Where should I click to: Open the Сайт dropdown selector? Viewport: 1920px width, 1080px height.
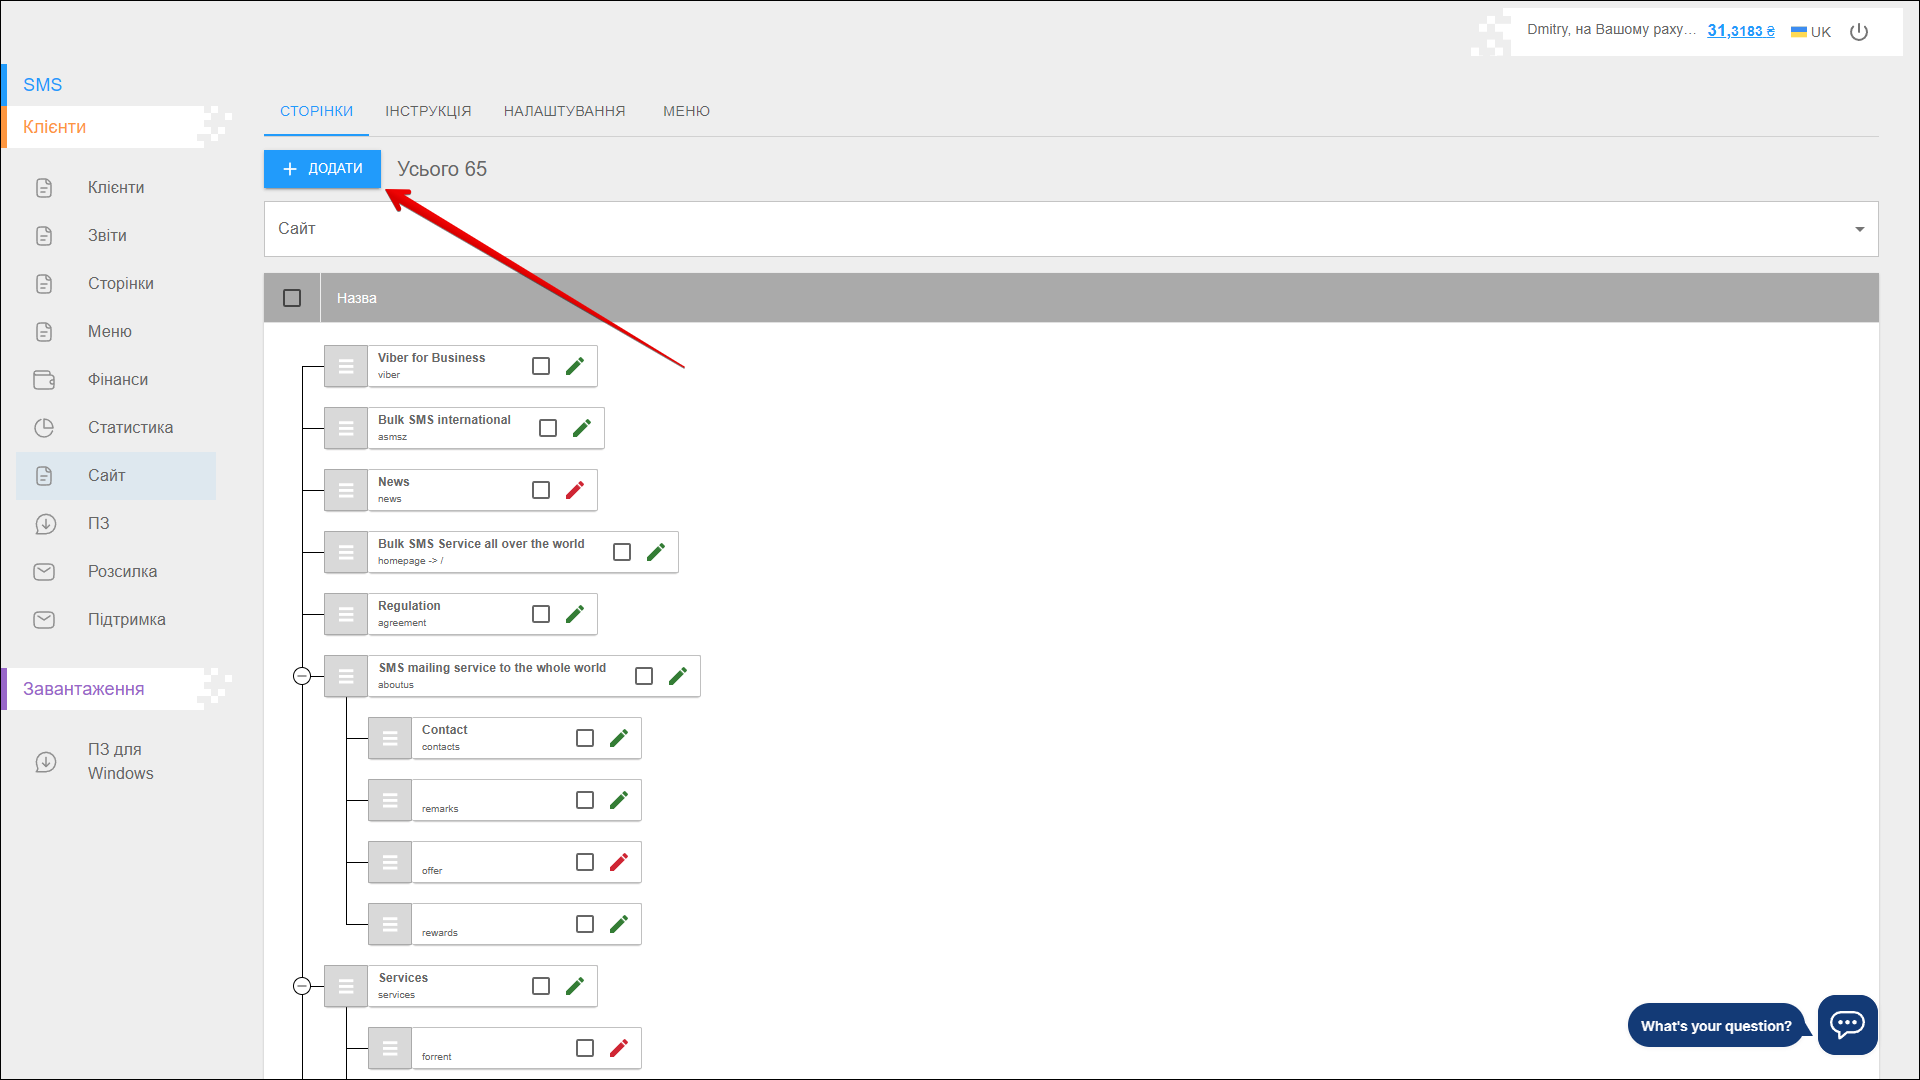tap(1070, 229)
